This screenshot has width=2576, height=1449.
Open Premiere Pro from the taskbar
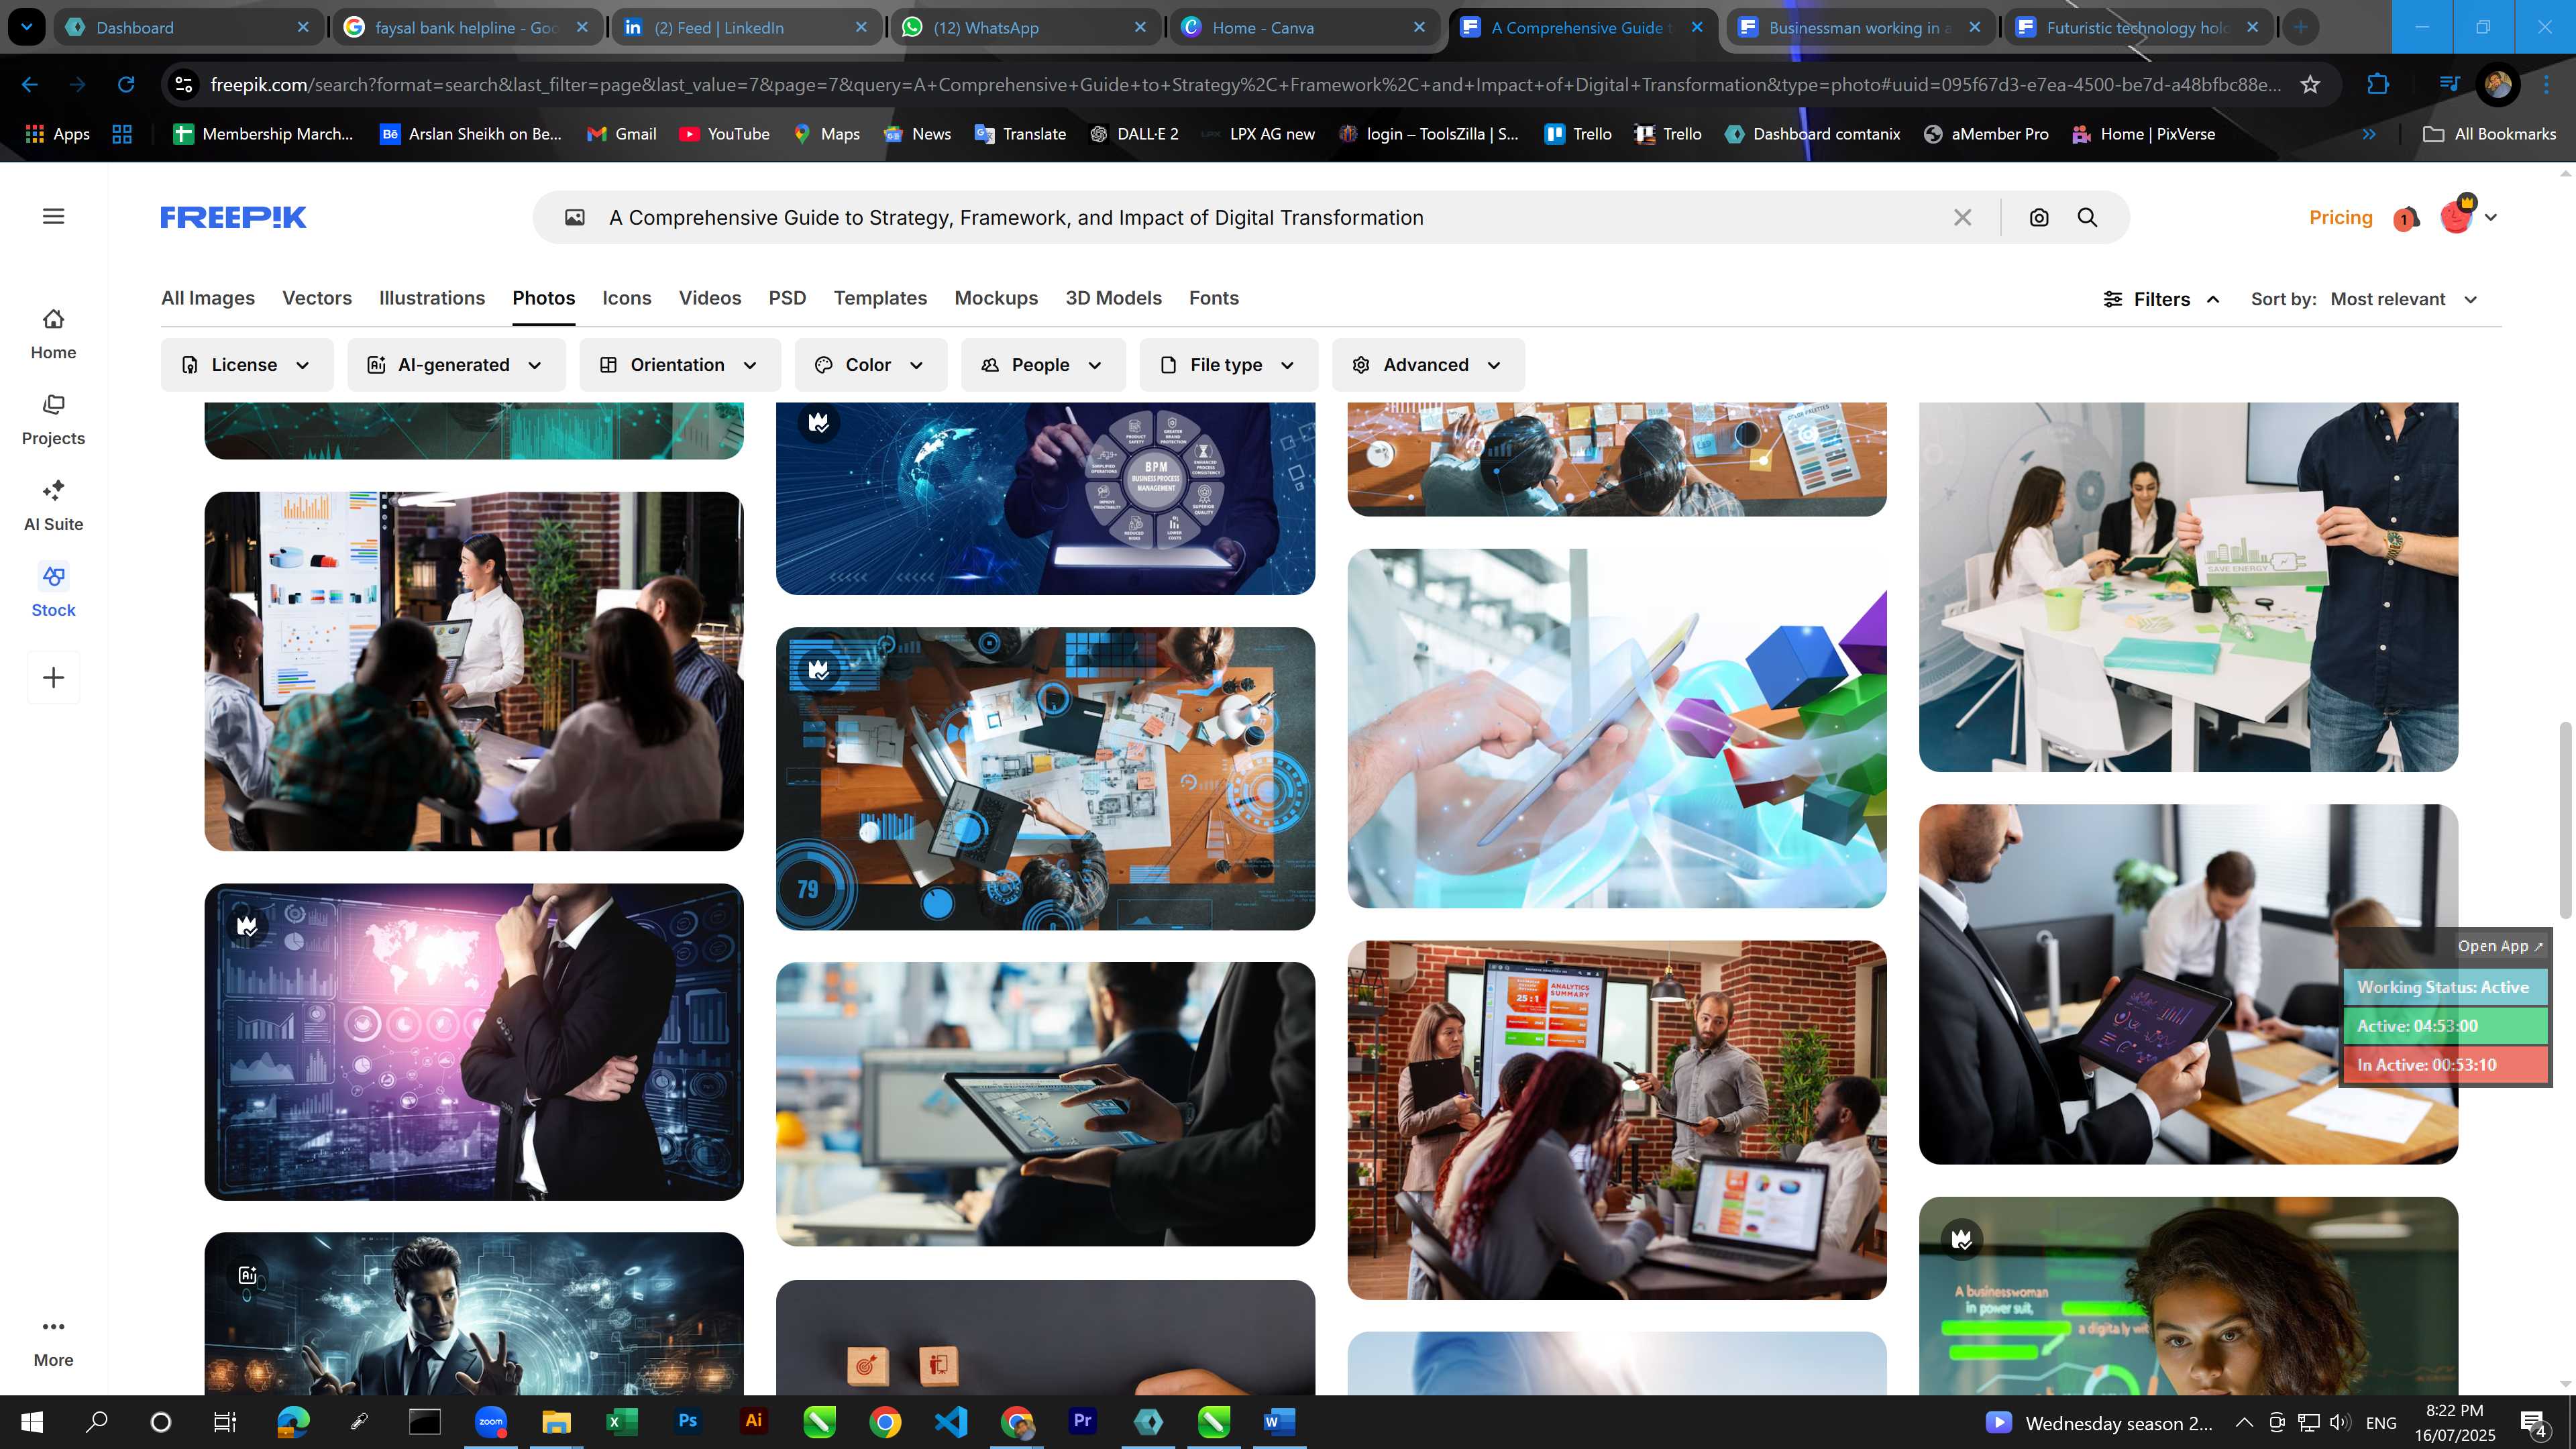point(1082,1421)
